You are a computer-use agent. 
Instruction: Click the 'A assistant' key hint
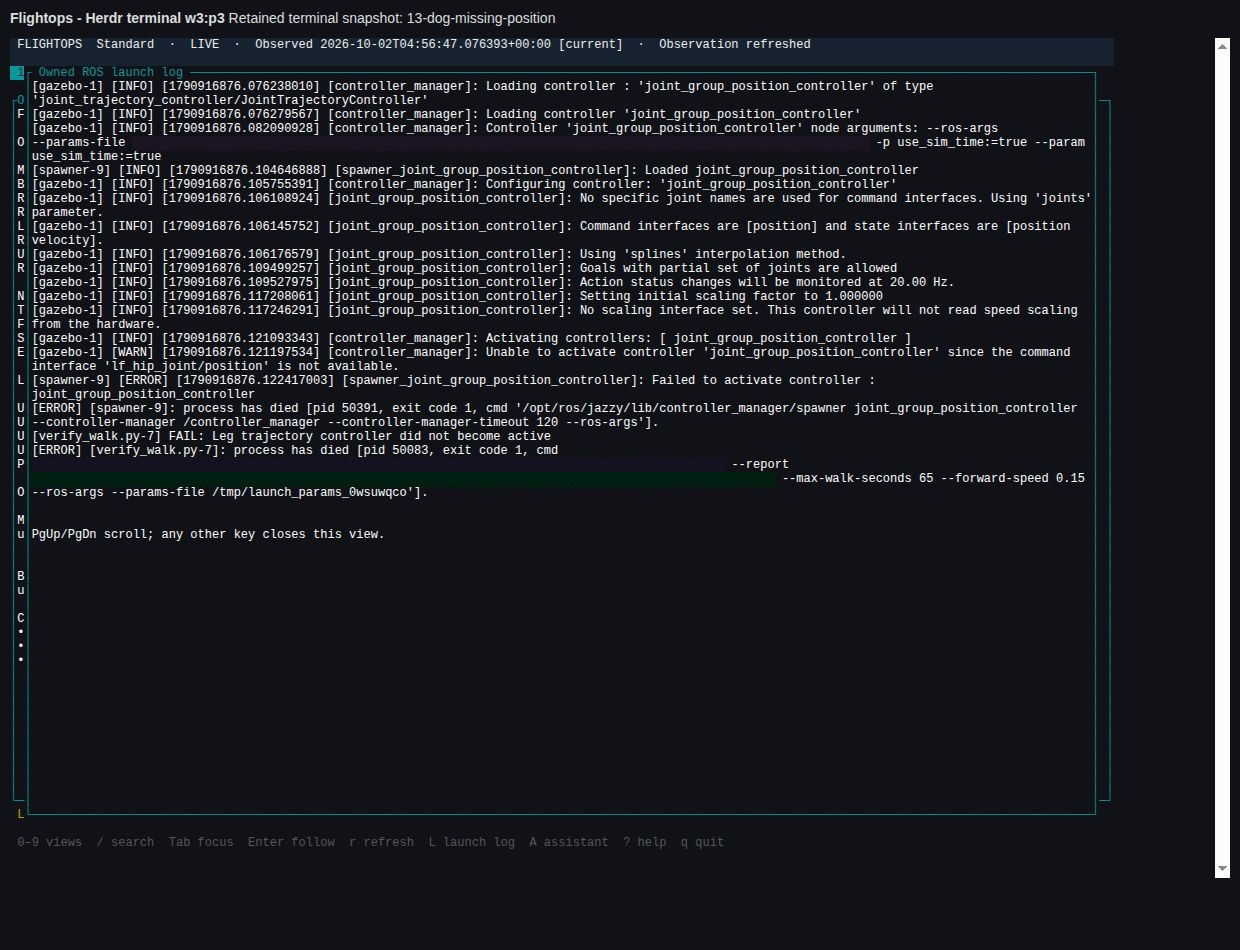pyautogui.click(x=569, y=842)
